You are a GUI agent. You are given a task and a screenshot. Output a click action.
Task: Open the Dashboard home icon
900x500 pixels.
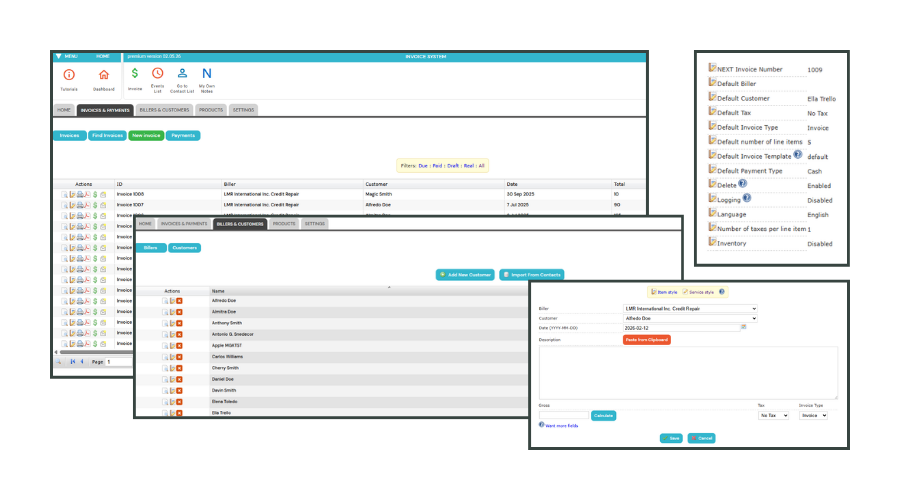click(x=104, y=75)
